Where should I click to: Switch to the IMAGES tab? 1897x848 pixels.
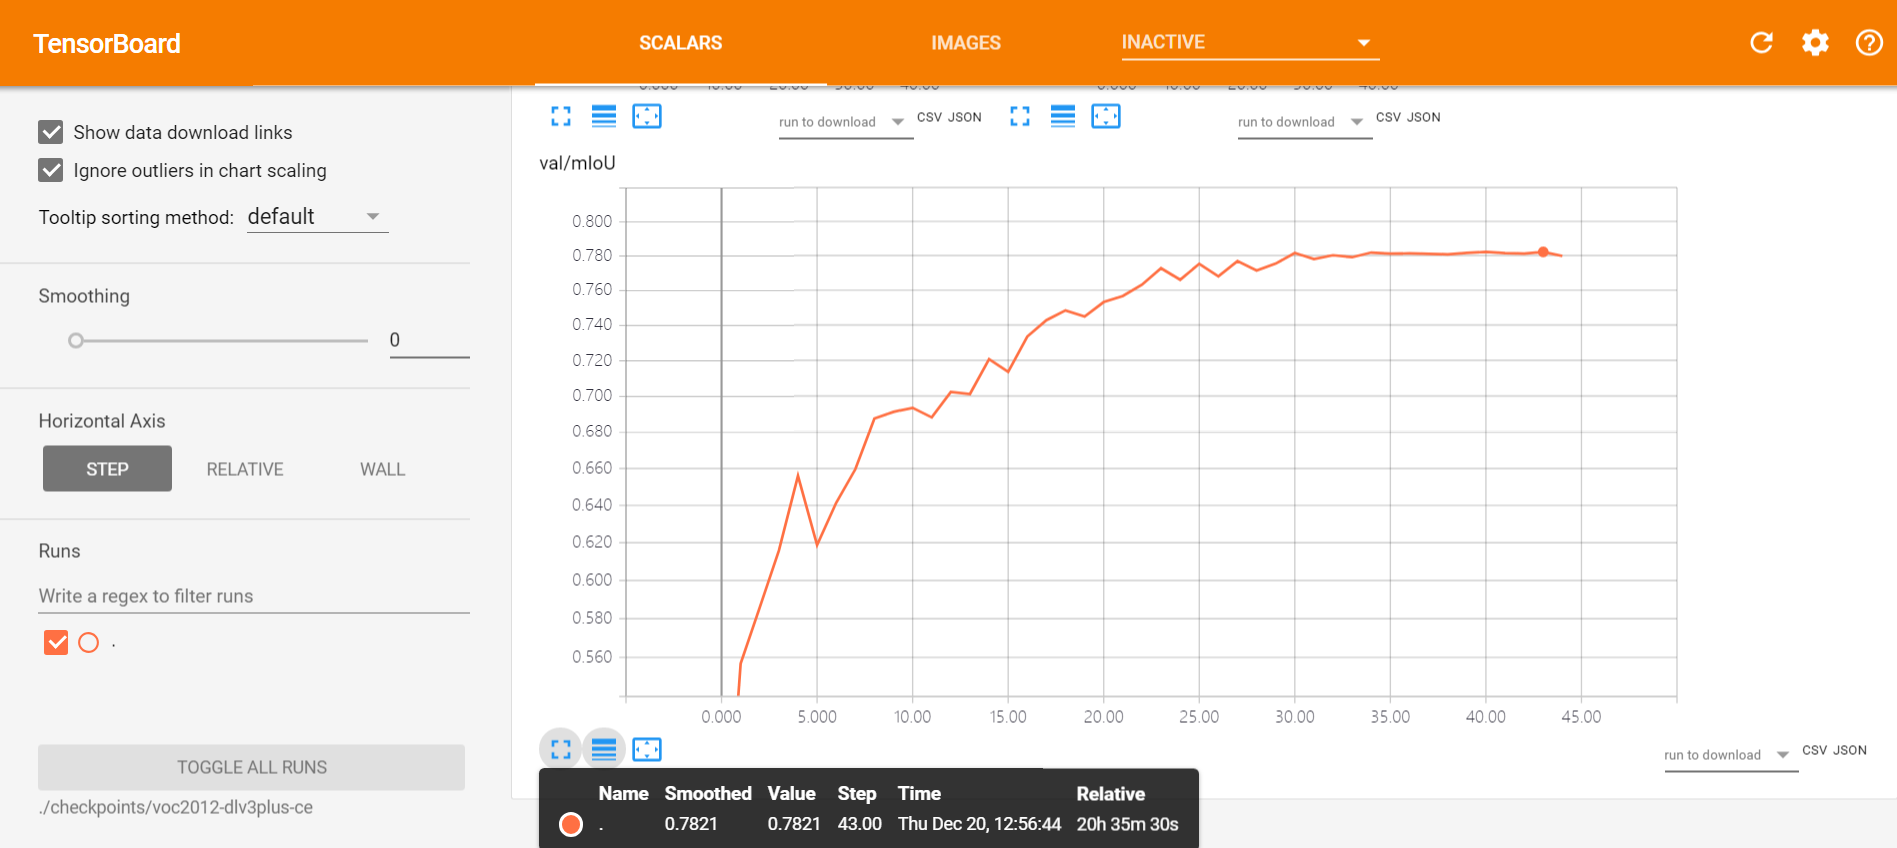[x=966, y=43]
